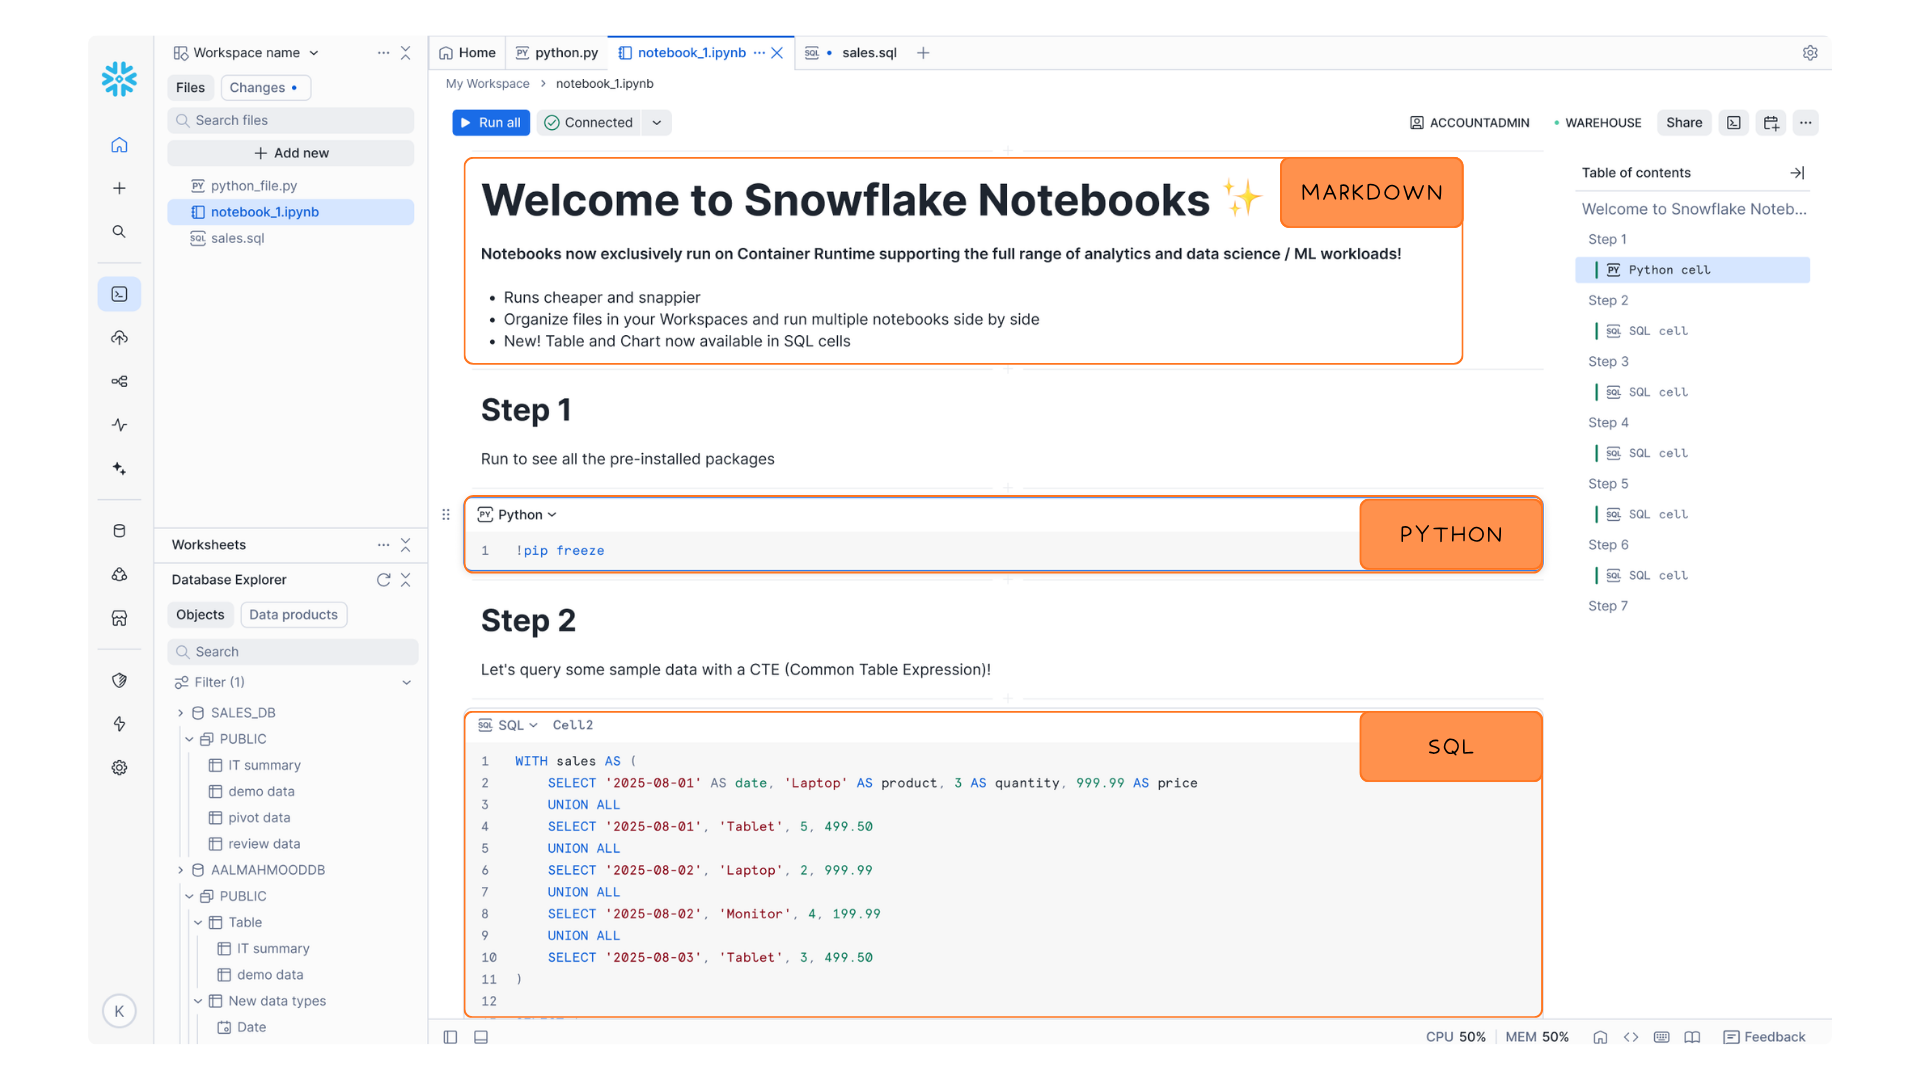
Task: Open the Transformation flow icon in sidebar
Action: [119, 381]
